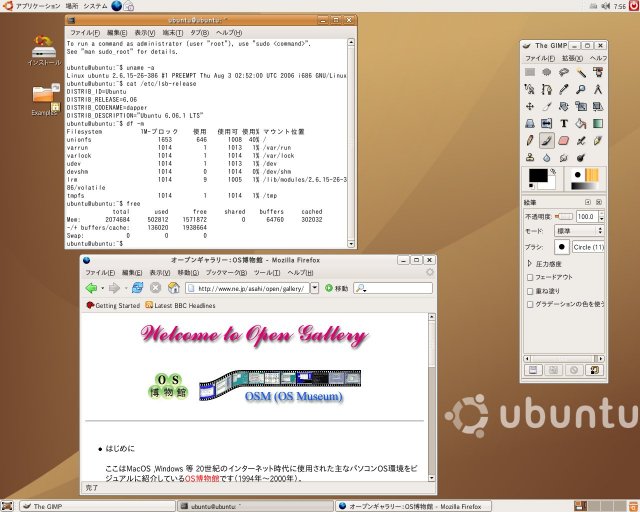Open Firefox ツール(T) menu
Viewport: 640px width, 512px height.
pos(267,273)
